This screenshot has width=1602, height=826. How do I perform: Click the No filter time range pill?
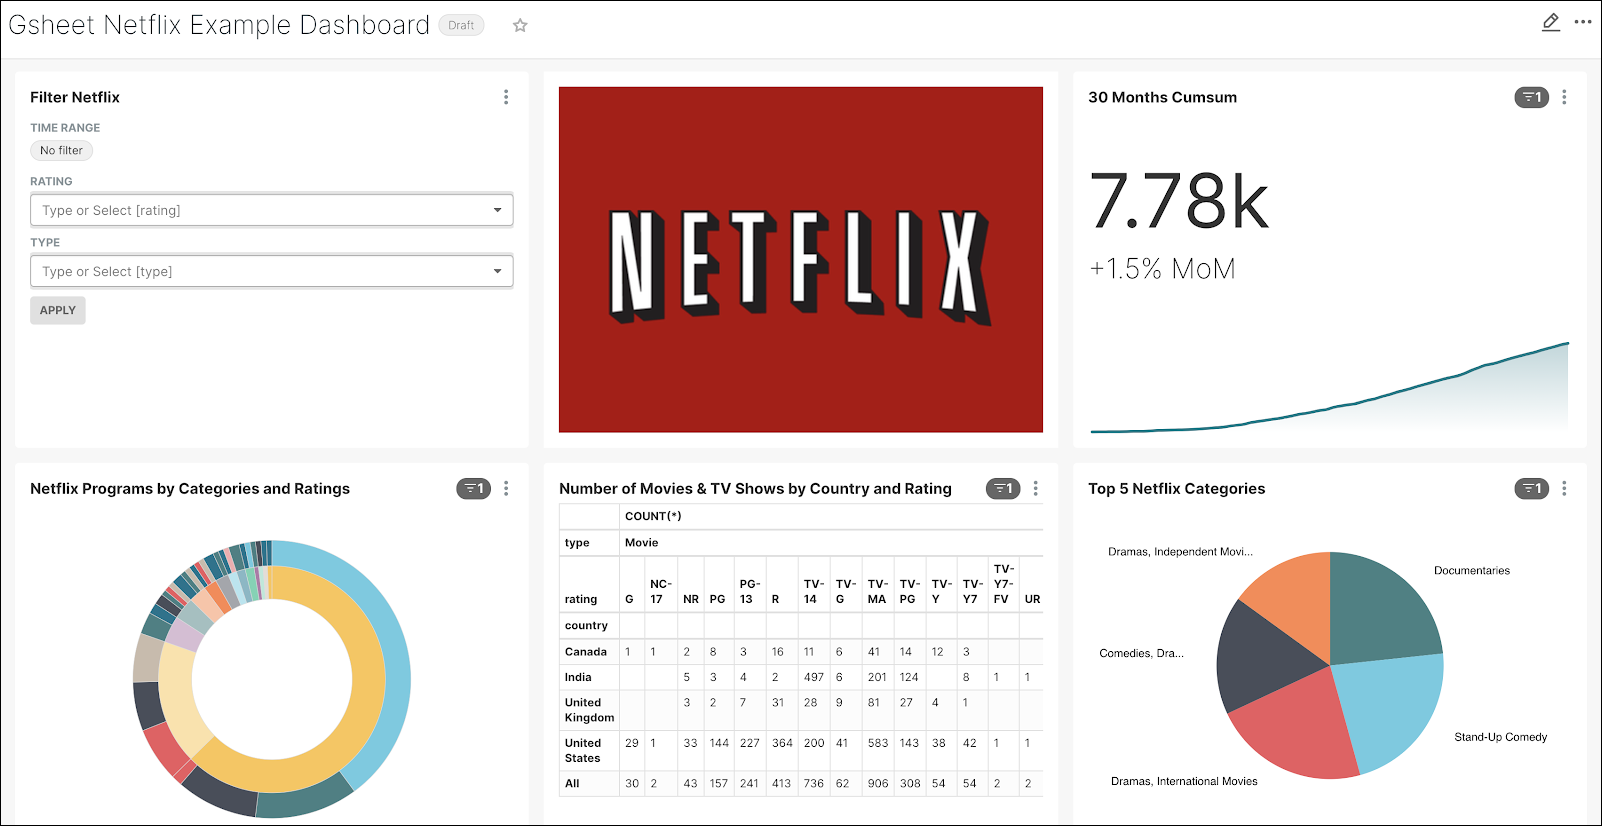[61, 150]
